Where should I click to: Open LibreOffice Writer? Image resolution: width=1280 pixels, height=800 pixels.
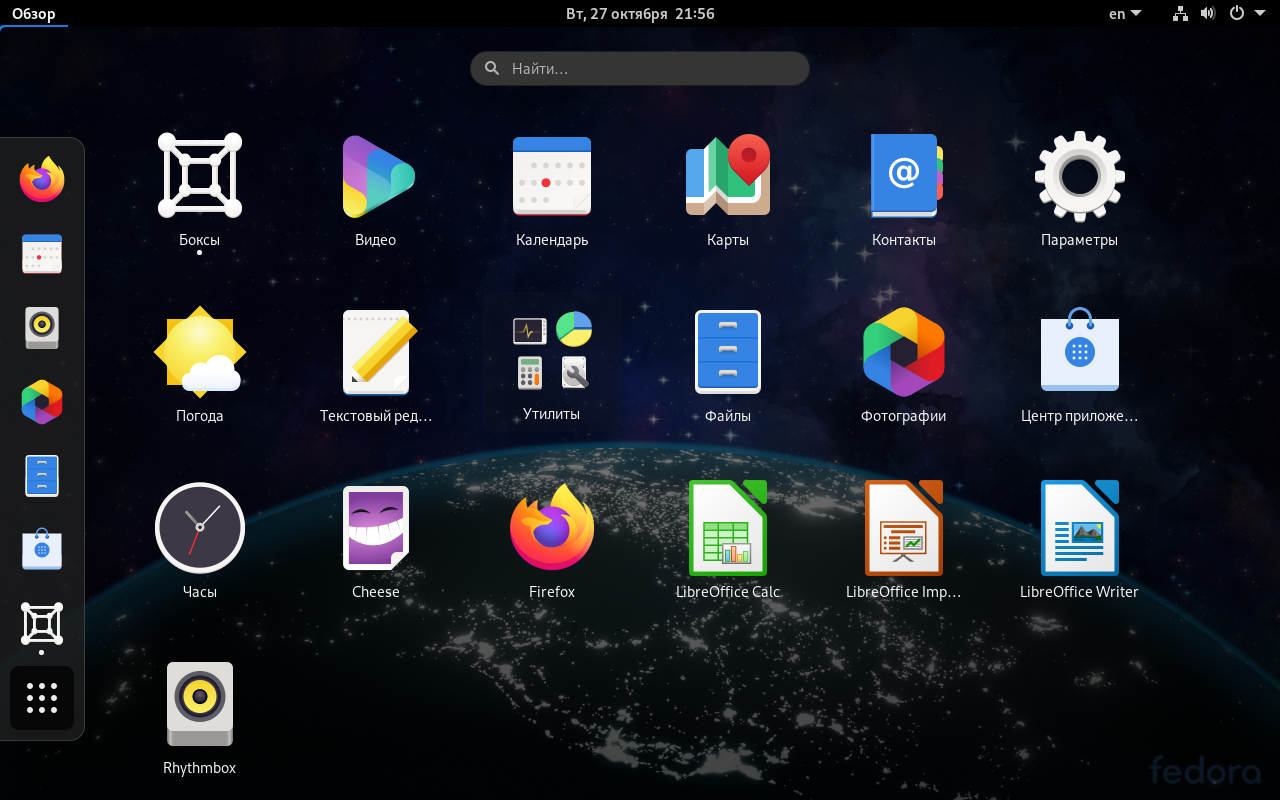1080,527
